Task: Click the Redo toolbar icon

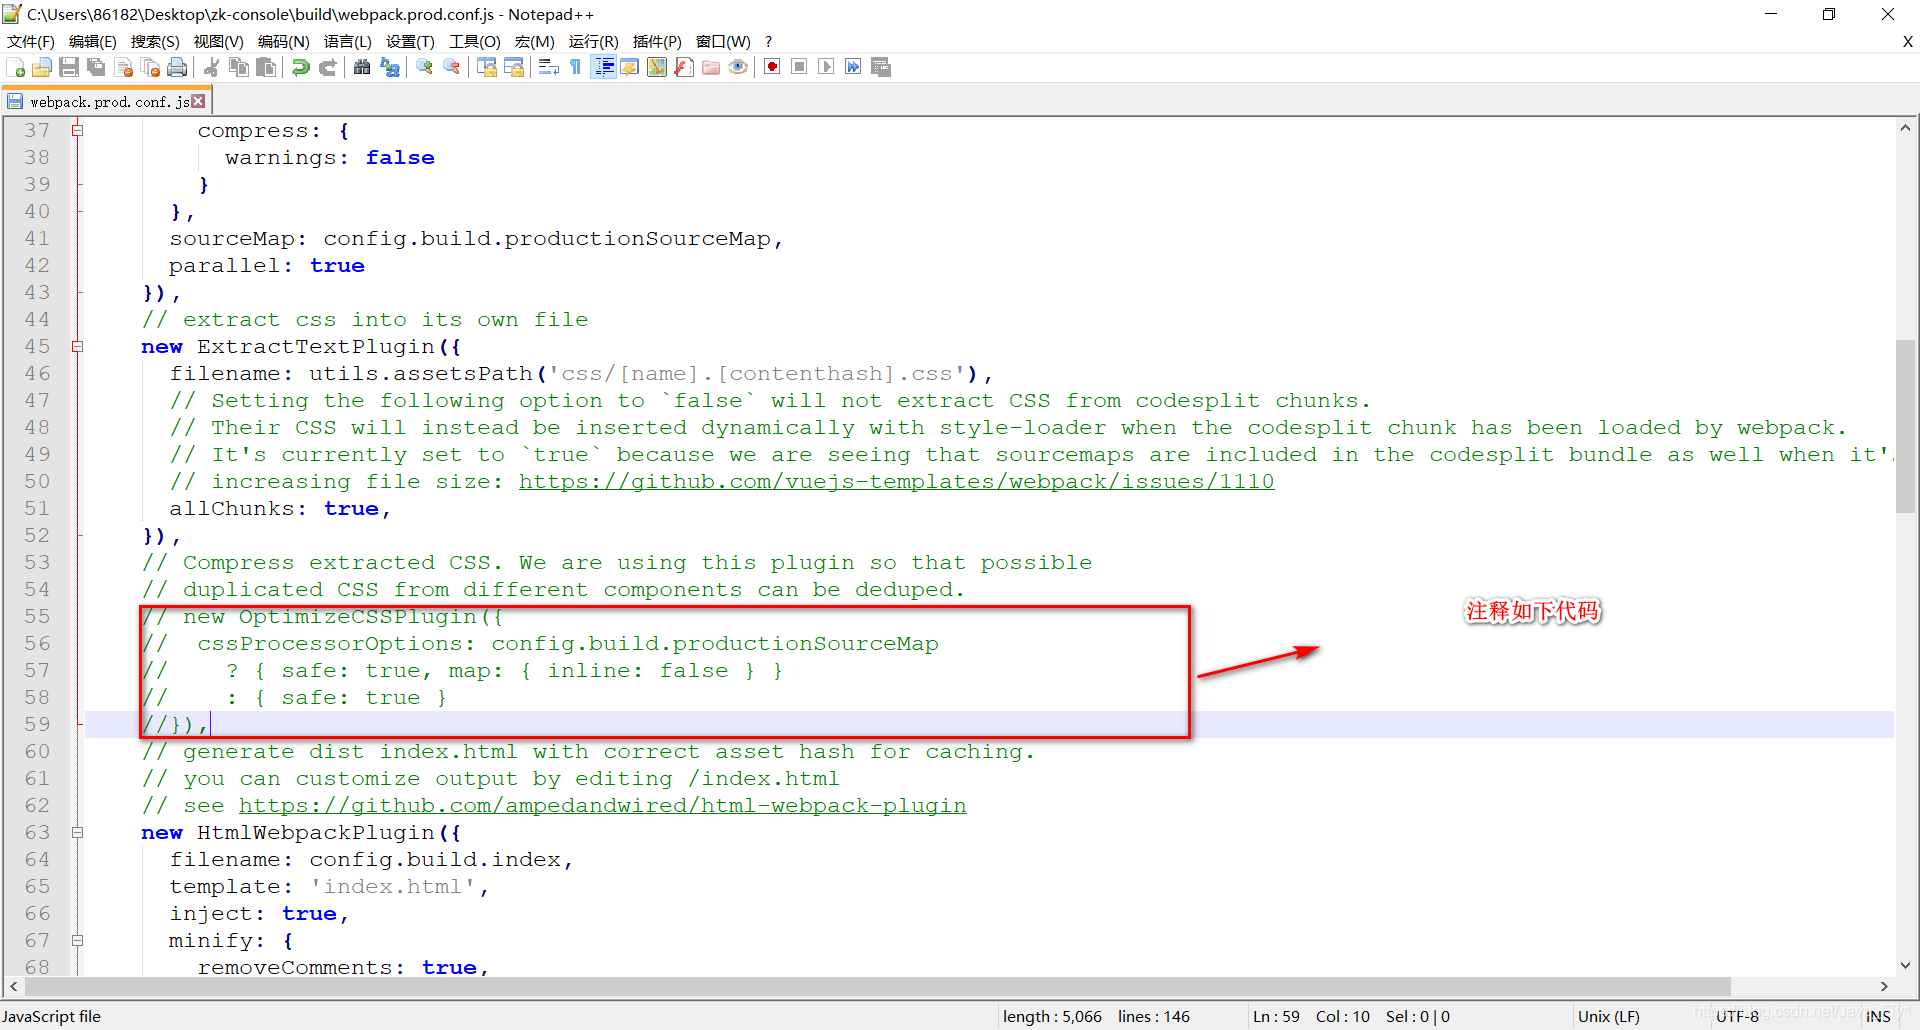Action: [x=327, y=67]
